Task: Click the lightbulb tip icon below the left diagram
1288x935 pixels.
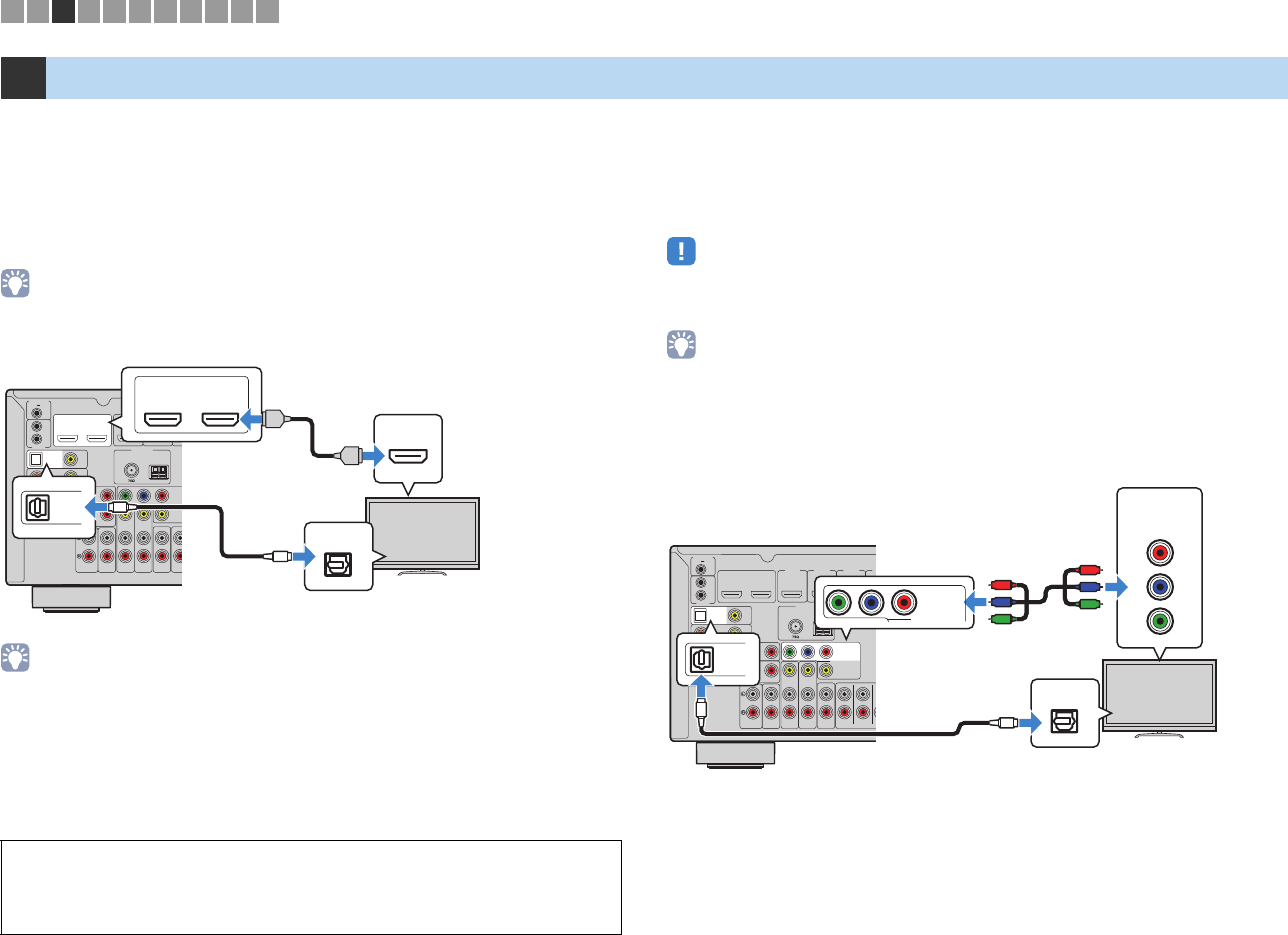Action: pos(17,658)
